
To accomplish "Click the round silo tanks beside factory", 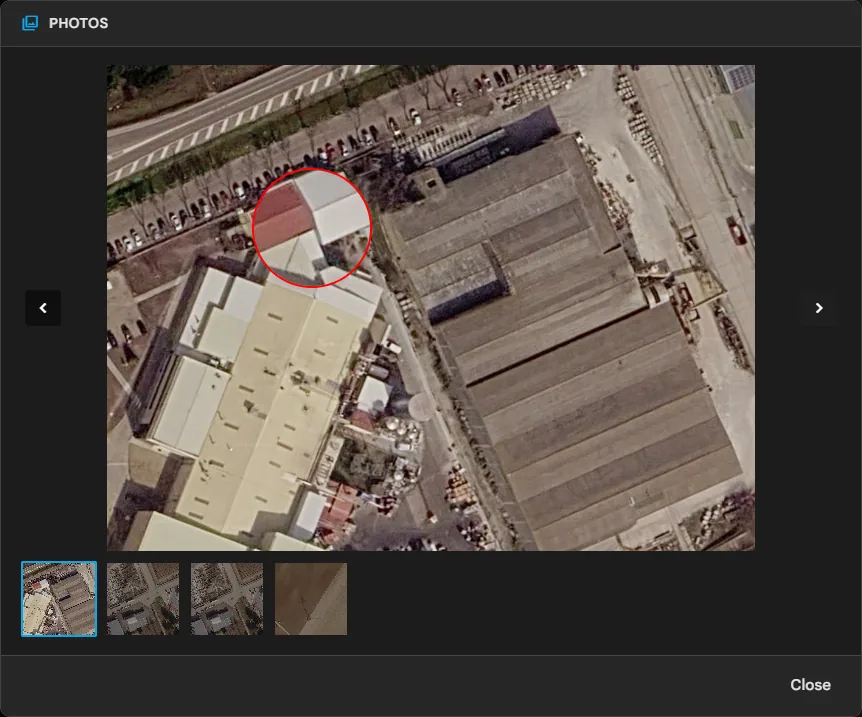I will point(400,432).
